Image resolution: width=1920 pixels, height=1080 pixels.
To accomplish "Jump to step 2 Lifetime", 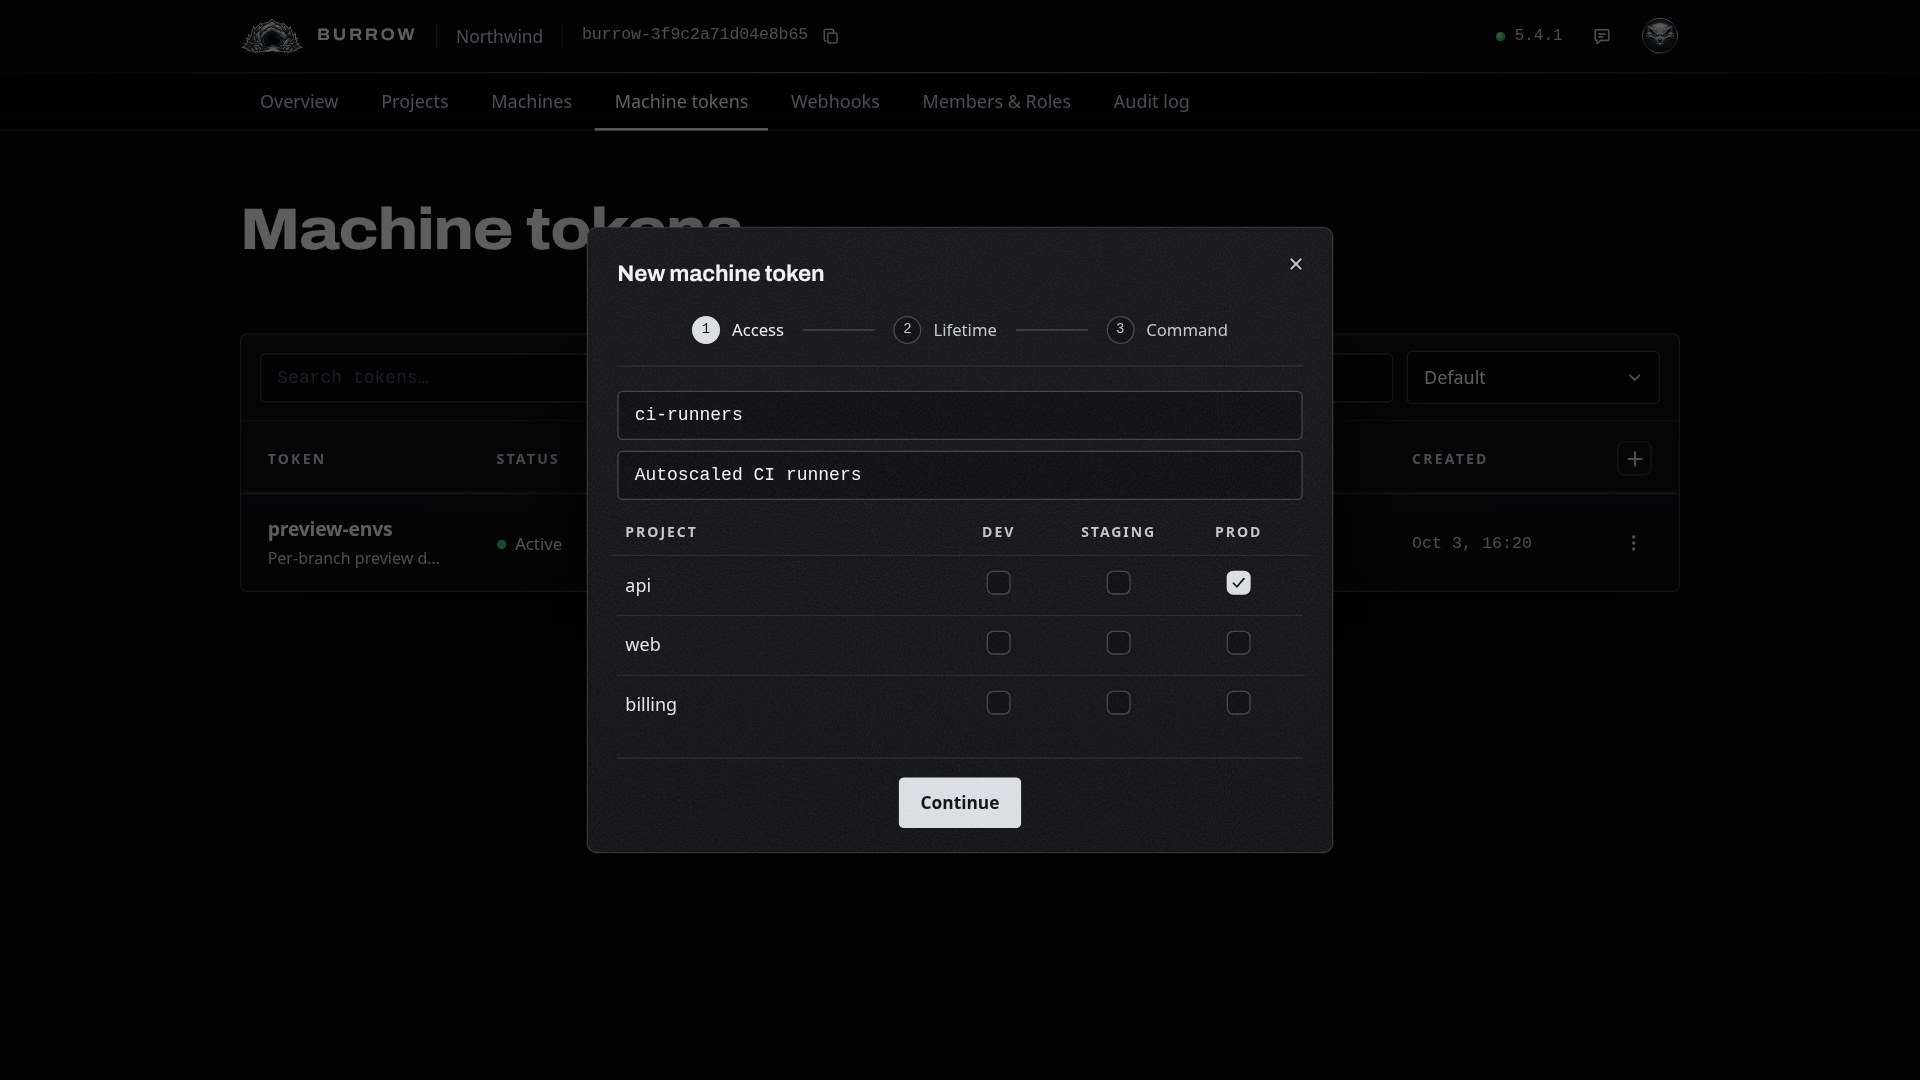I will (x=945, y=330).
